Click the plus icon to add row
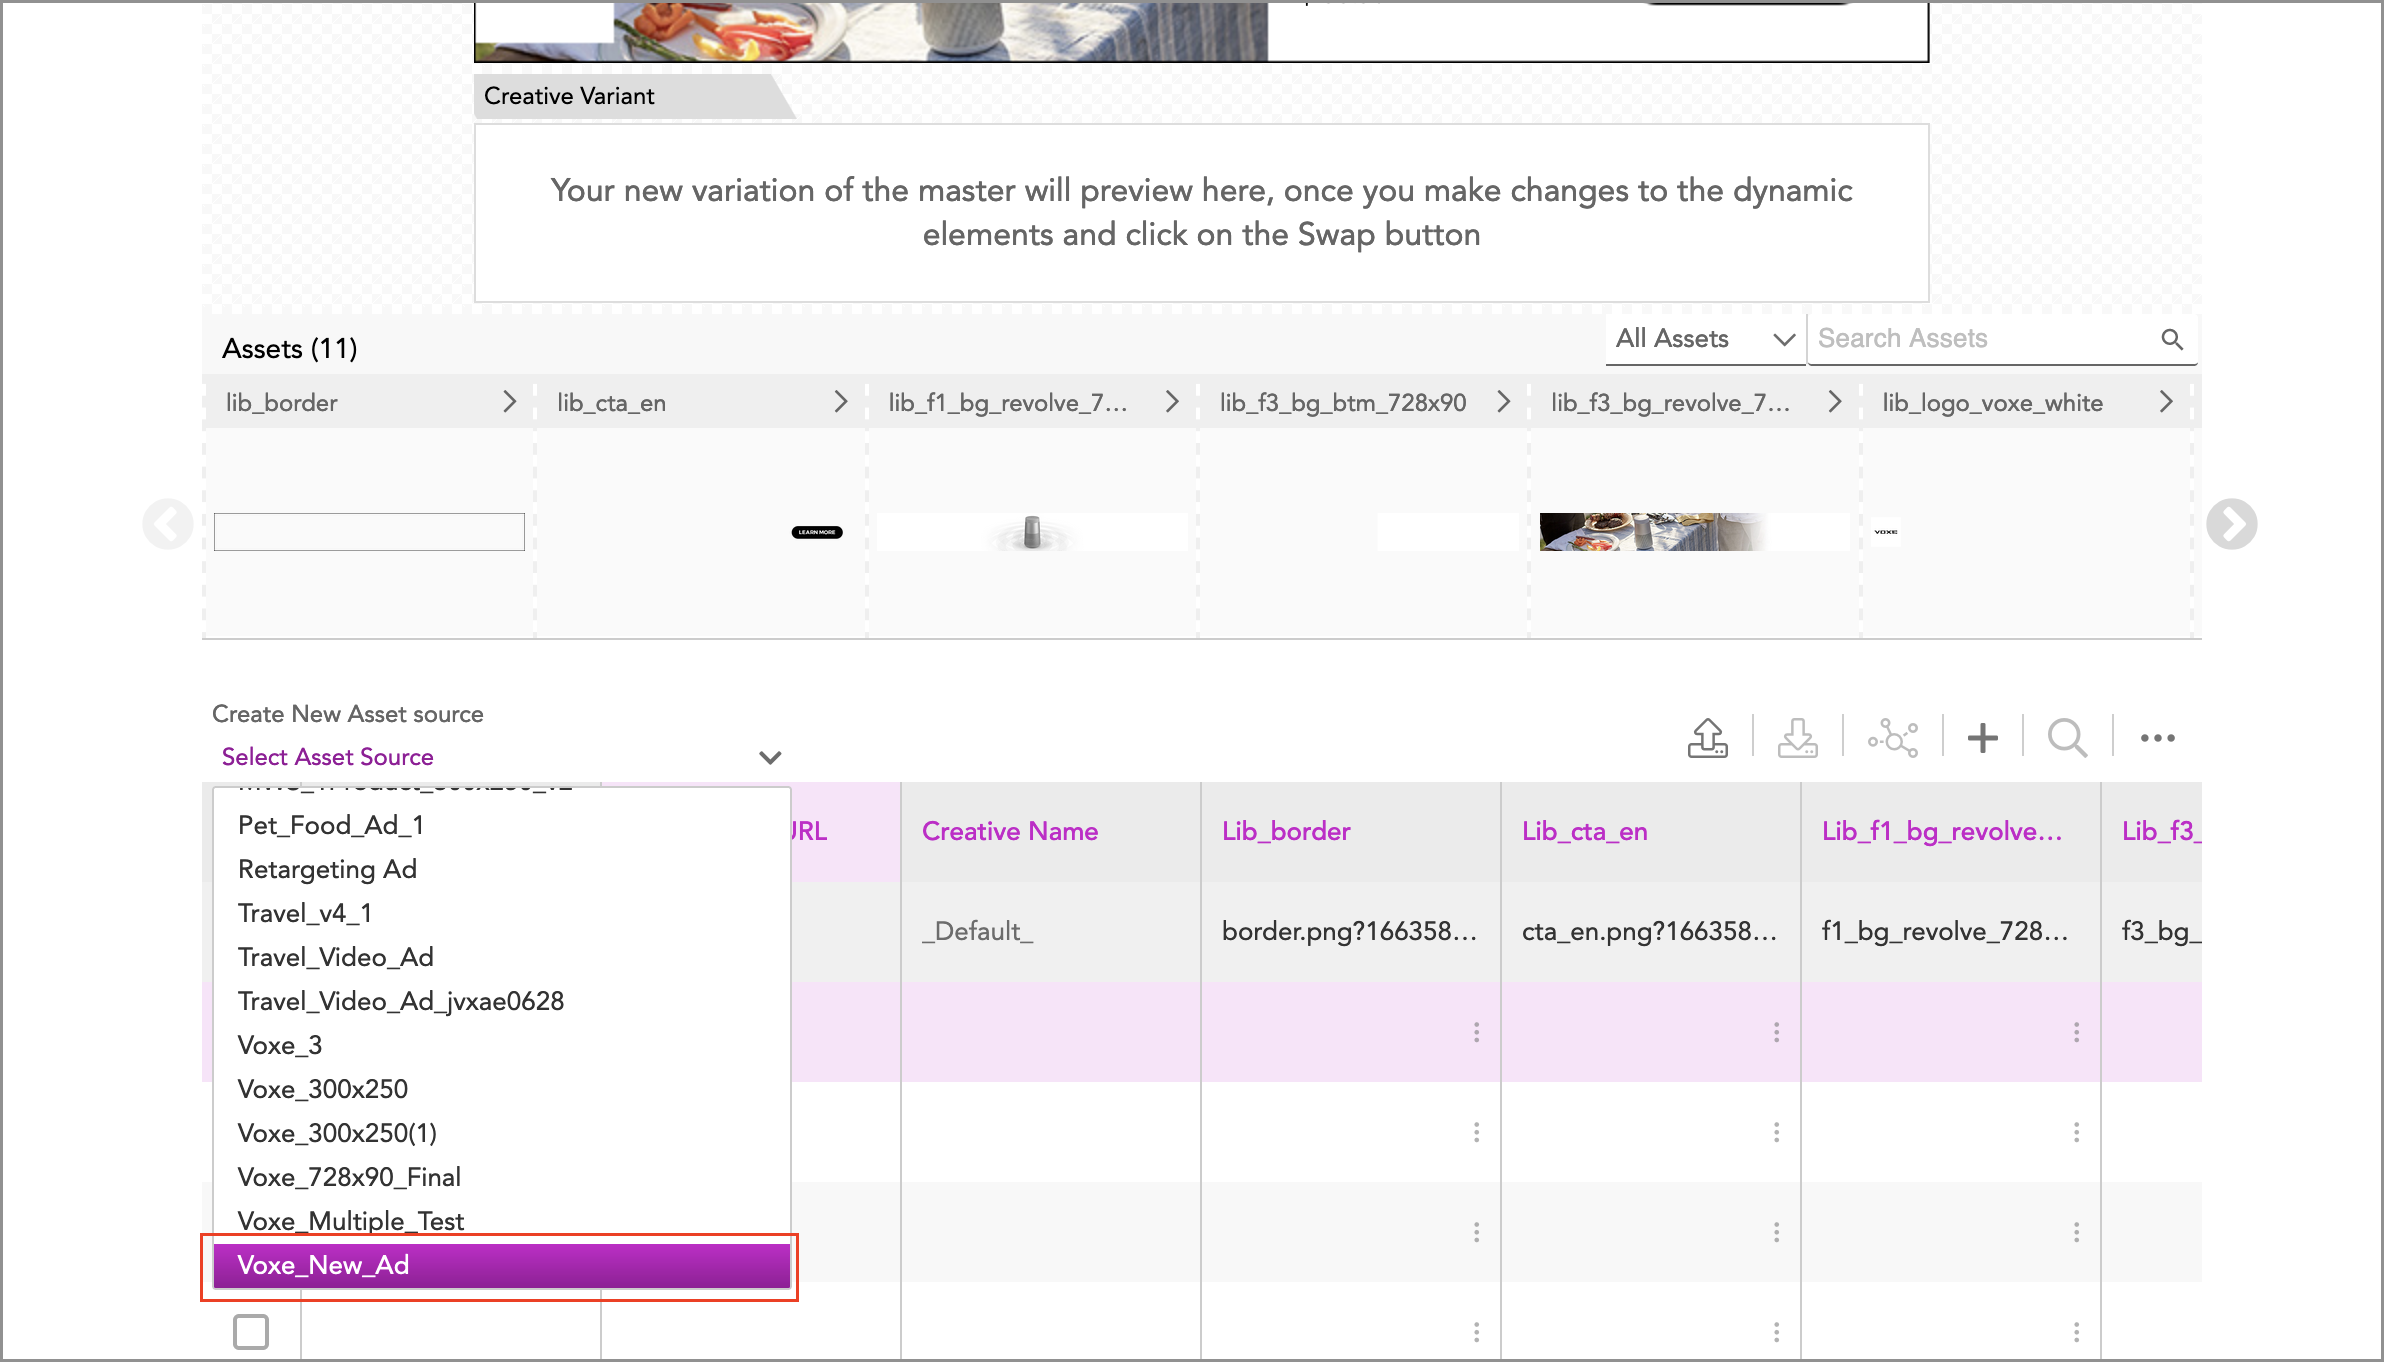The height and width of the screenshot is (1362, 2384). click(x=1982, y=738)
